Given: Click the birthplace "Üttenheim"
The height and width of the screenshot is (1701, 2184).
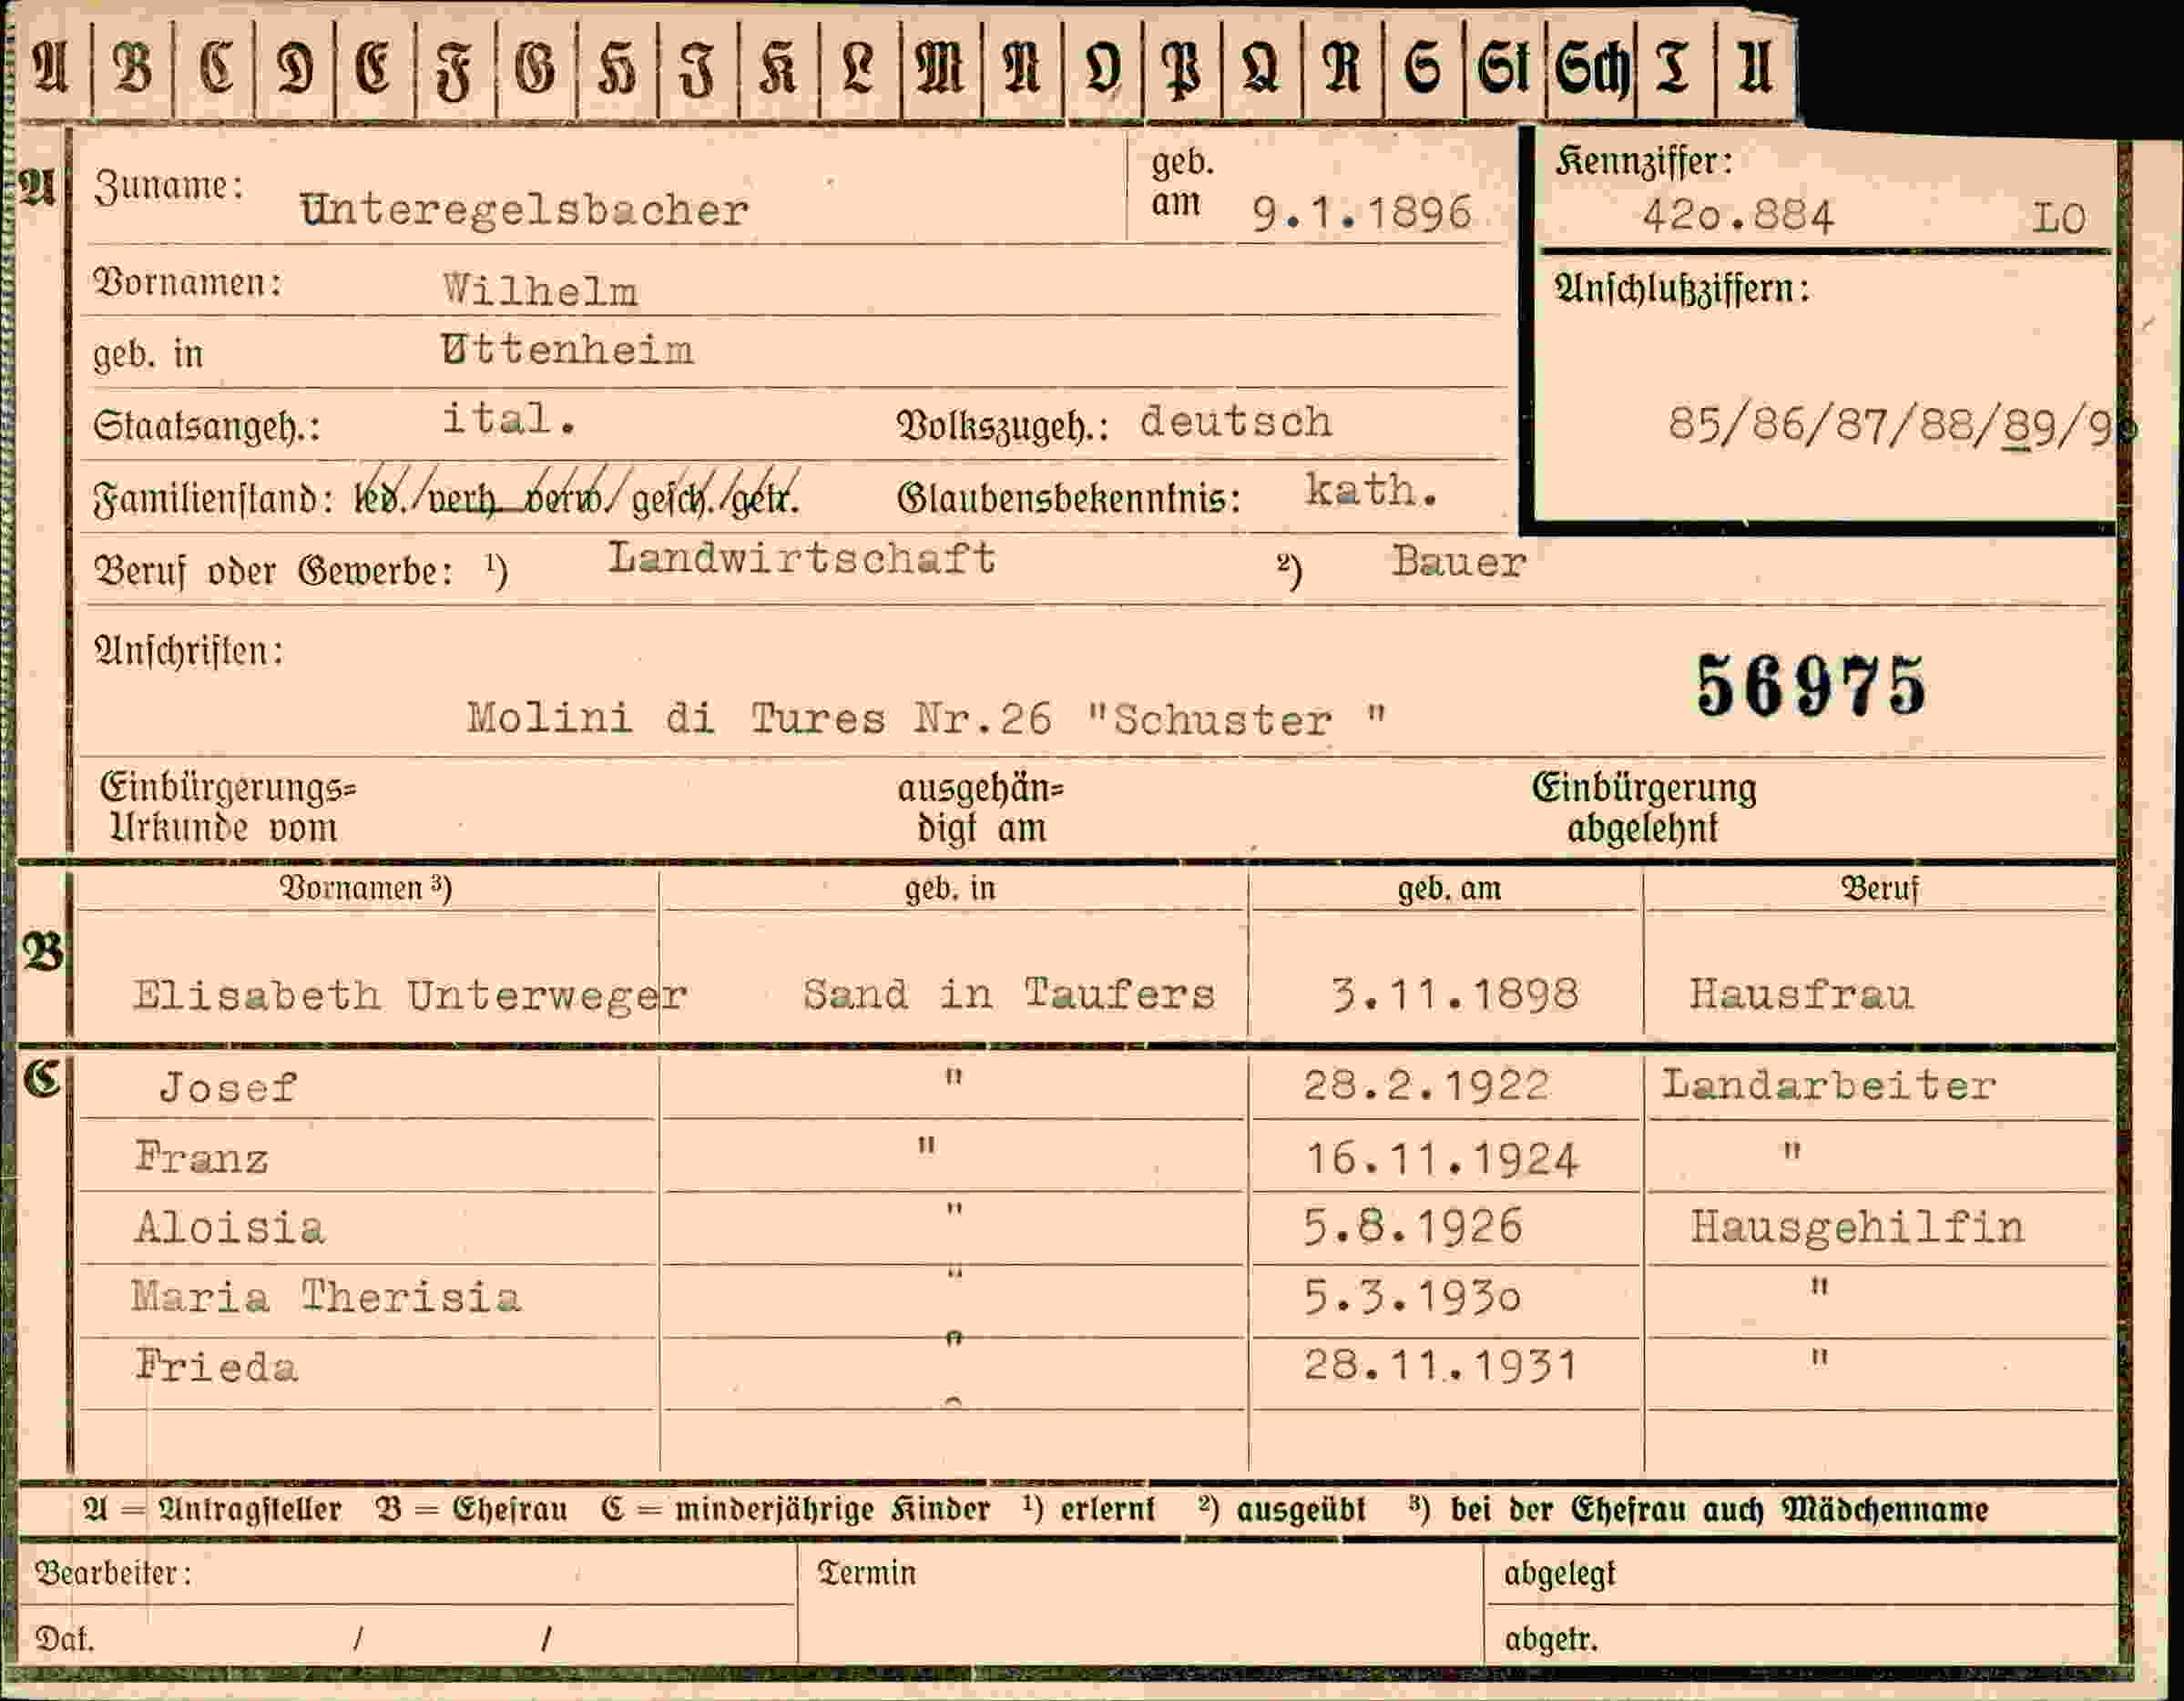Looking at the screenshot, I should 567,349.
